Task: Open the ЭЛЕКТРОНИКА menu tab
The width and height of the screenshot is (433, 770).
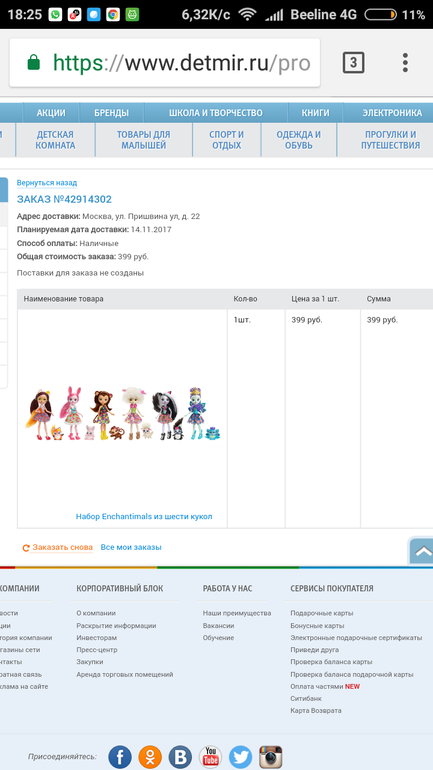Action: (392, 113)
